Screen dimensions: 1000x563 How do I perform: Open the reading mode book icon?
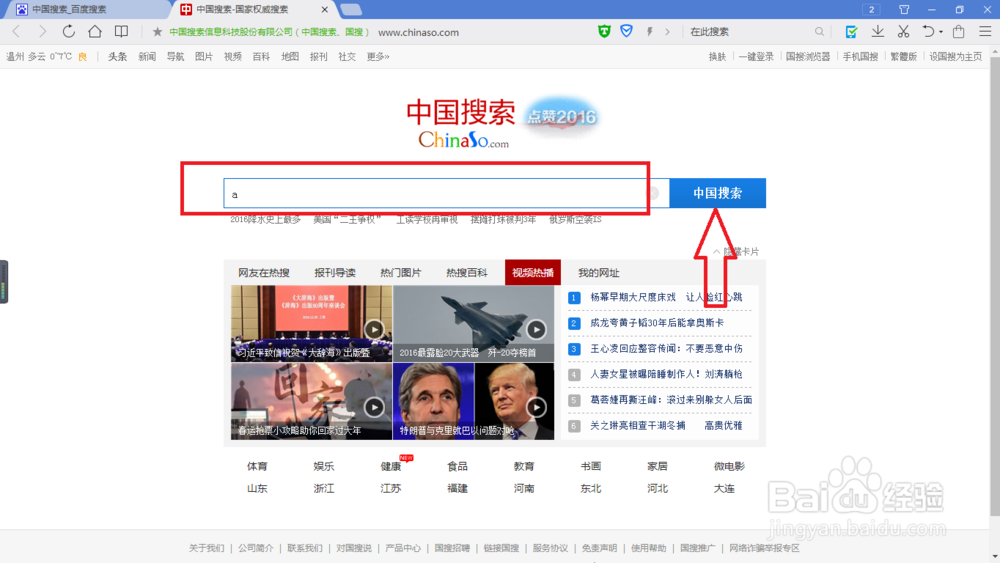click(x=121, y=31)
